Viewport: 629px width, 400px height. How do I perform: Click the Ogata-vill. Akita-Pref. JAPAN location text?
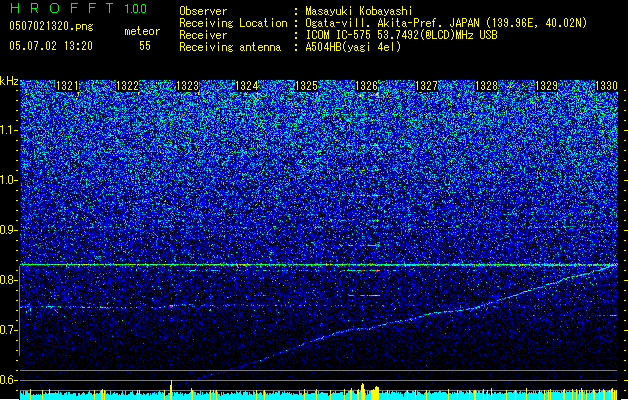(446, 23)
